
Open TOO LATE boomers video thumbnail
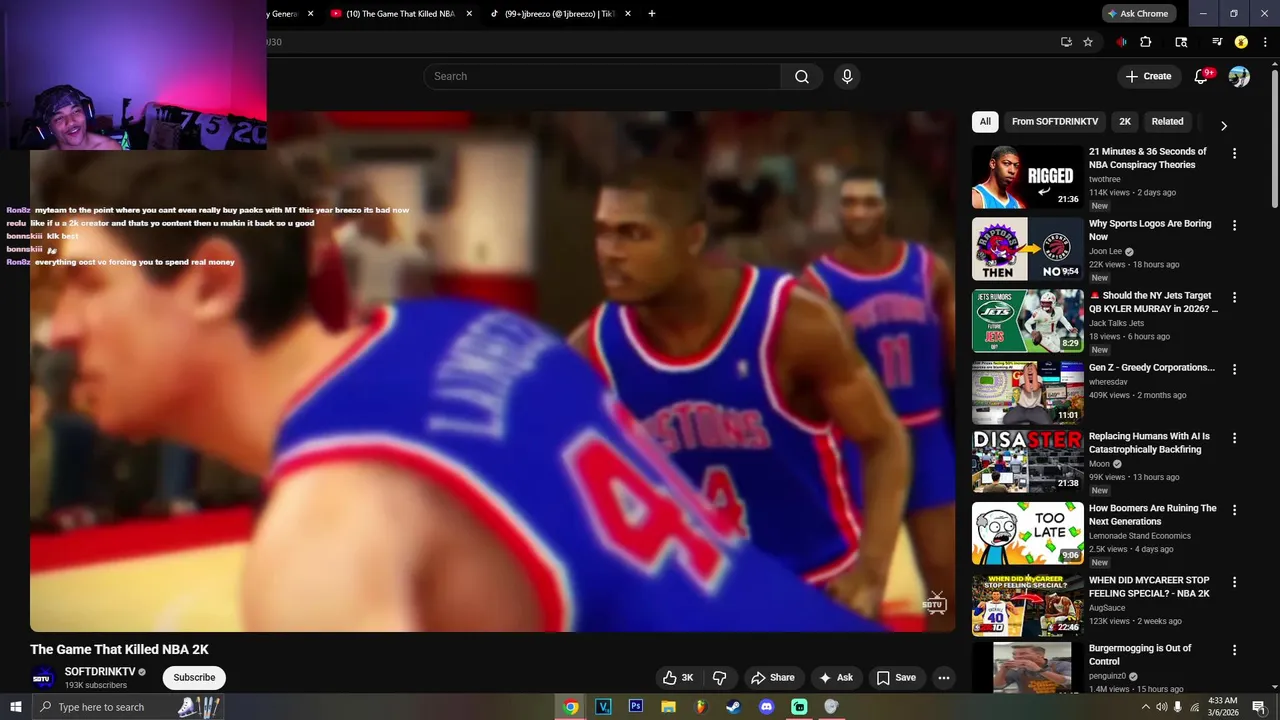pyautogui.click(x=1028, y=533)
